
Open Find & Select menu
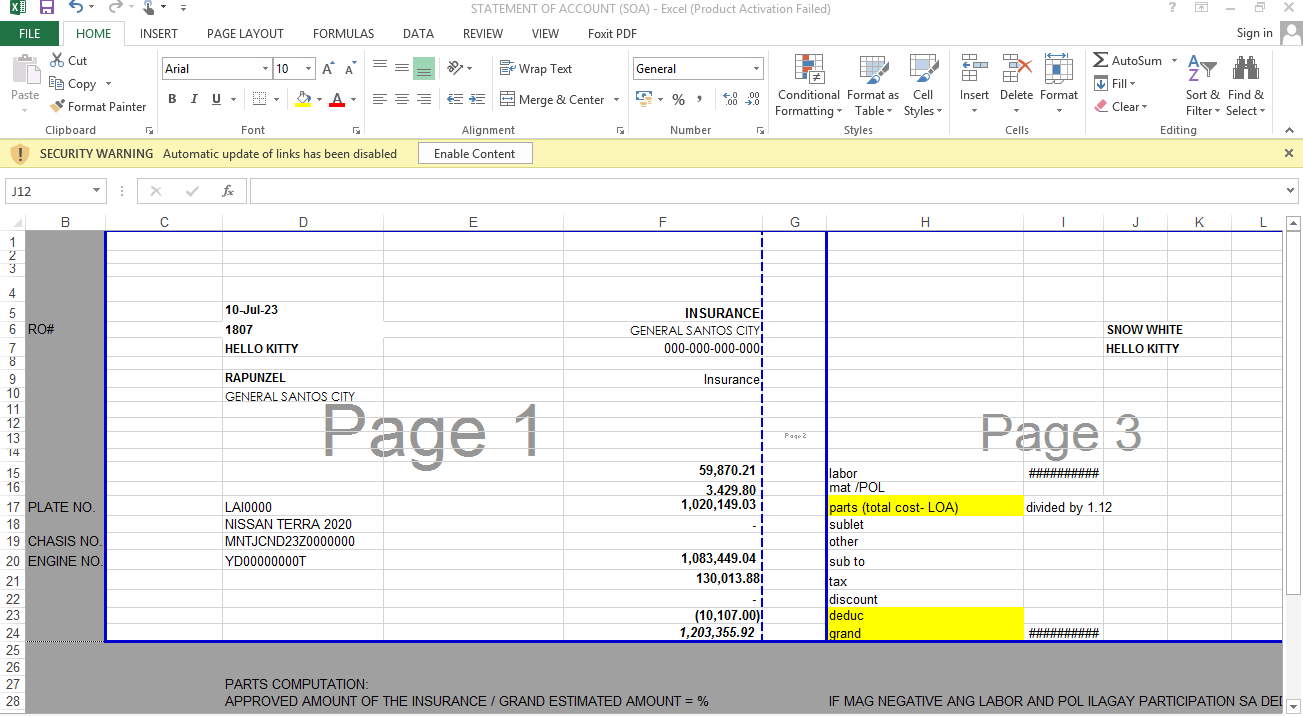click(x=1245, y=86)
